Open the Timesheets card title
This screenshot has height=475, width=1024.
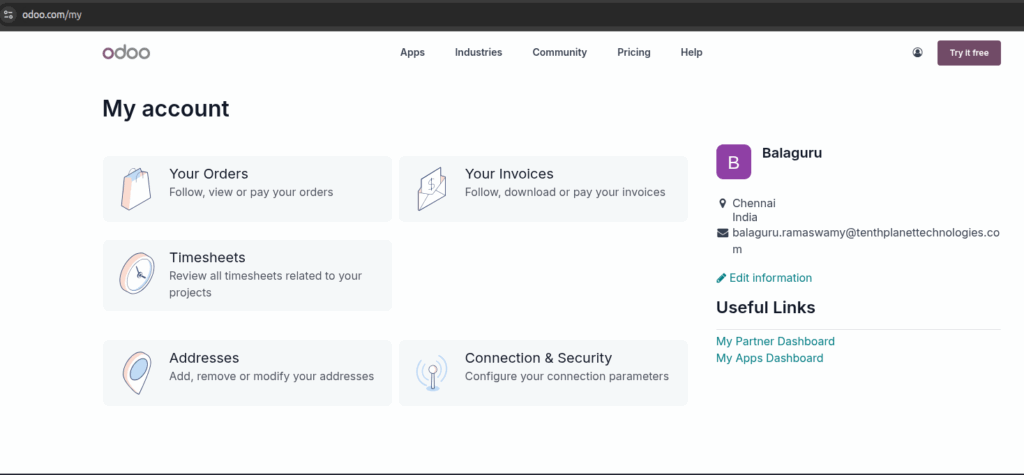click(207, 257)
